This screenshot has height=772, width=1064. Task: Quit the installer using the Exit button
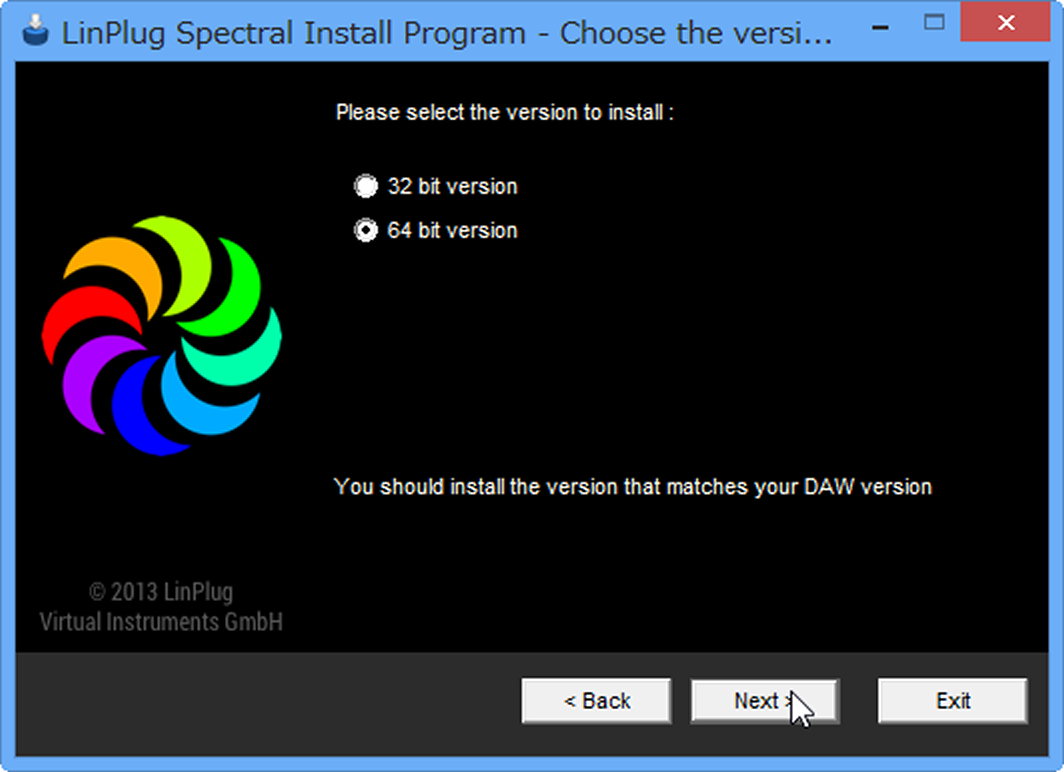click(953, 701)
